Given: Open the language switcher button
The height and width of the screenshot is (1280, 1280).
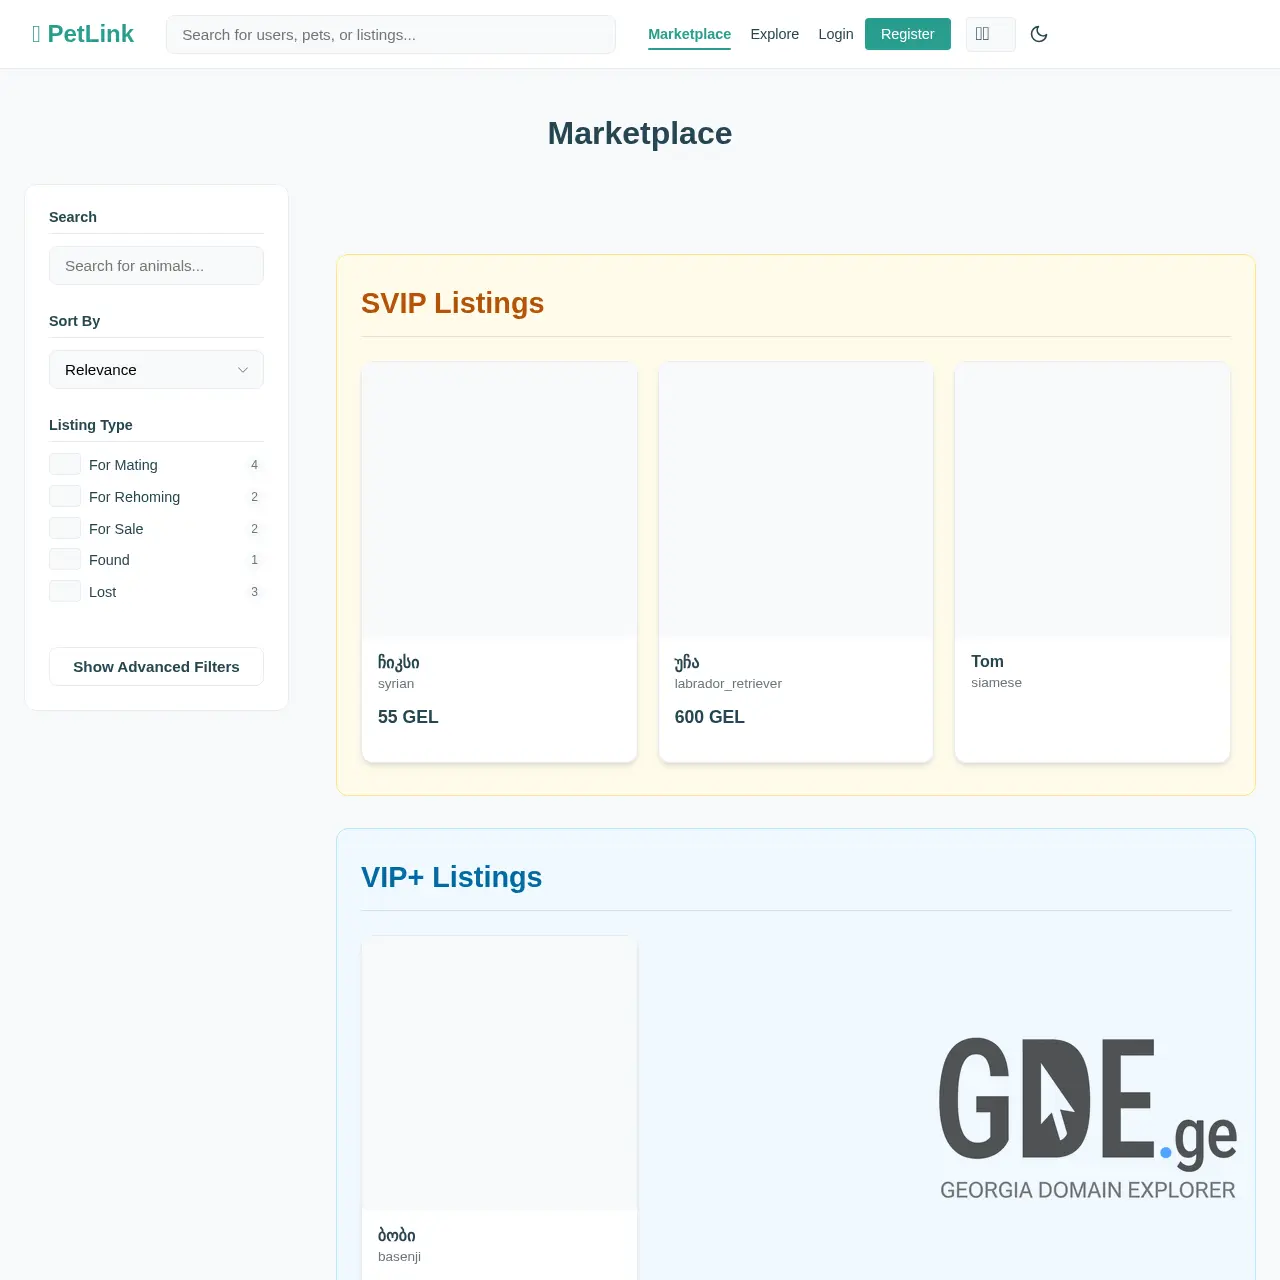Looking at the screenshot, I should pos(990,34).
